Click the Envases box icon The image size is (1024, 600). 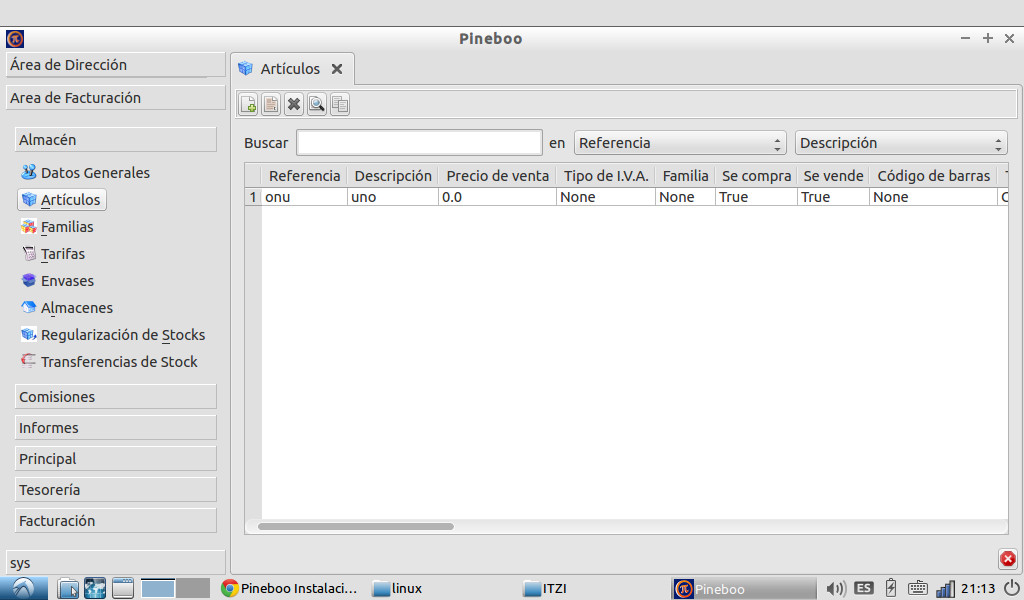click(29, 280)
